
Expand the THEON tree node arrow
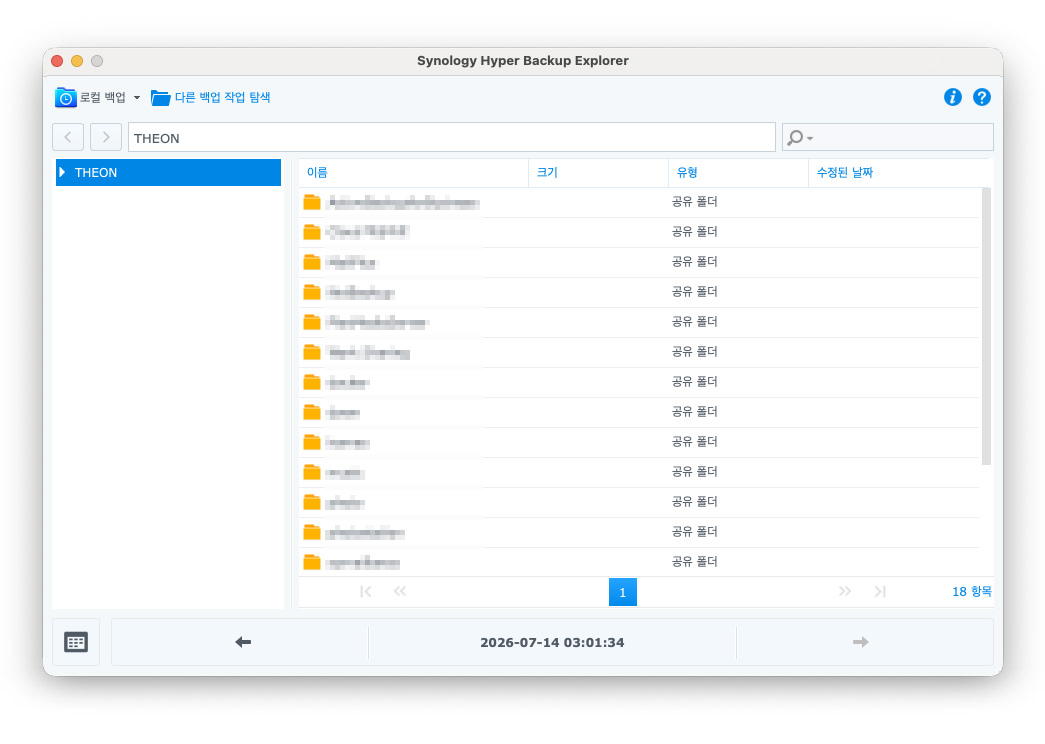tap(62, 172)
